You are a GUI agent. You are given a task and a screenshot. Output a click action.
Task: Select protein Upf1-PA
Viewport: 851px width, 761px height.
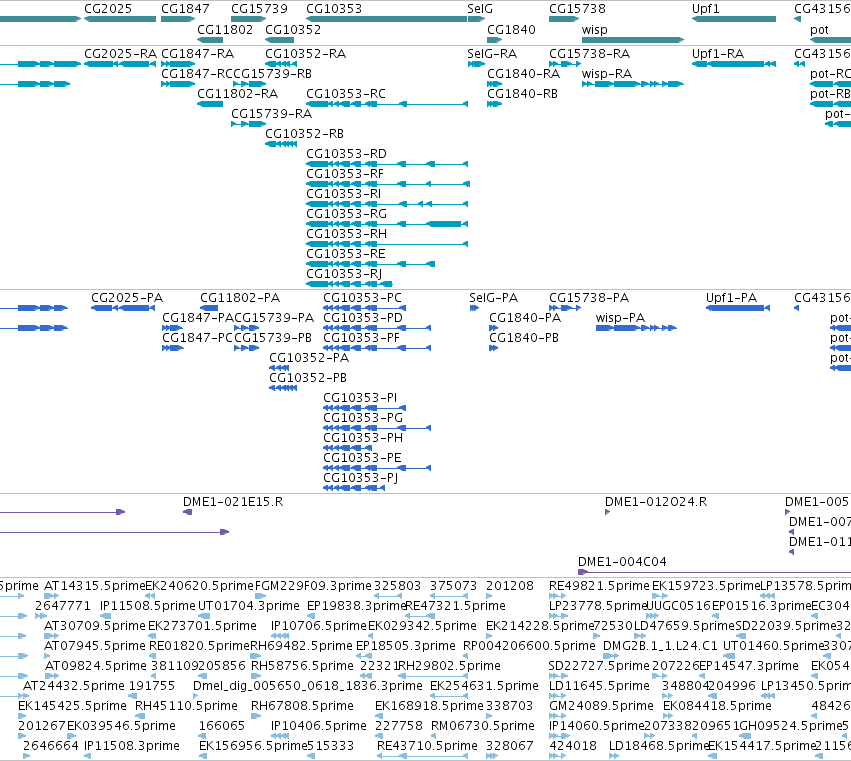point(731,298)
